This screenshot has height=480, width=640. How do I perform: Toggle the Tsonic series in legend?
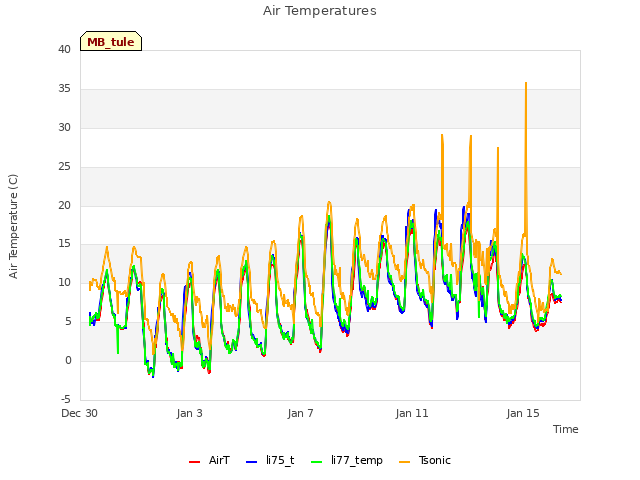[x=425, y=460]
